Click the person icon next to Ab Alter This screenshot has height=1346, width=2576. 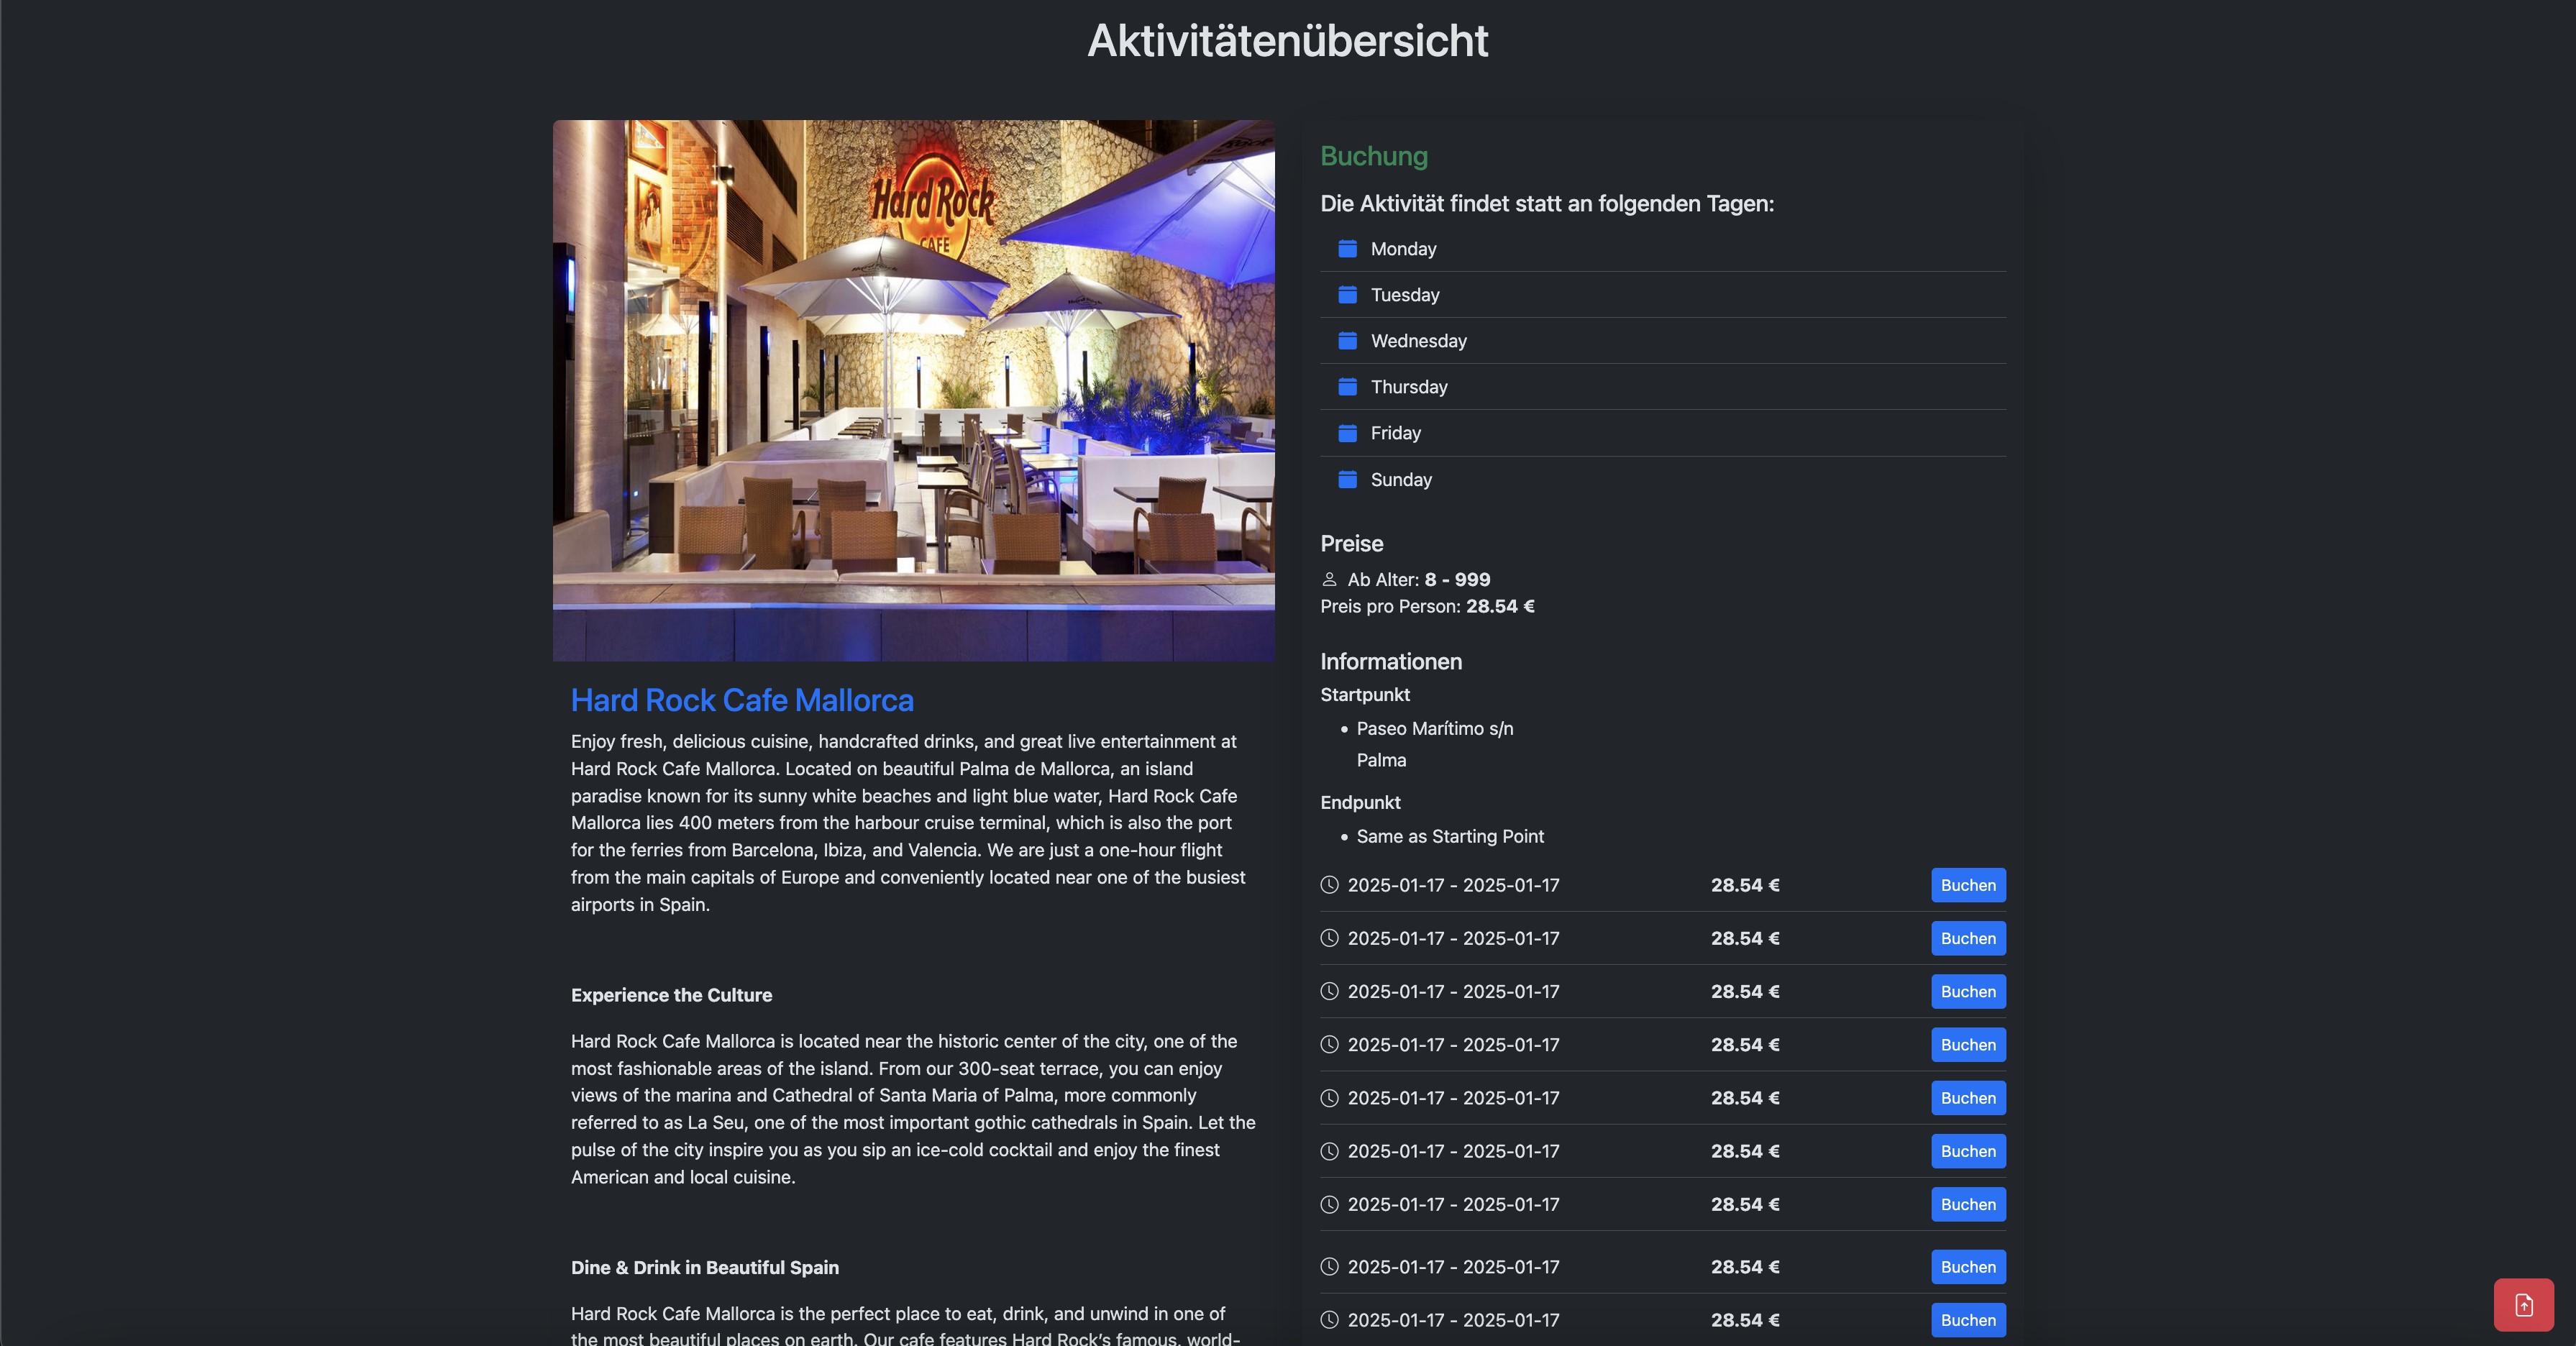point(1329,579)
